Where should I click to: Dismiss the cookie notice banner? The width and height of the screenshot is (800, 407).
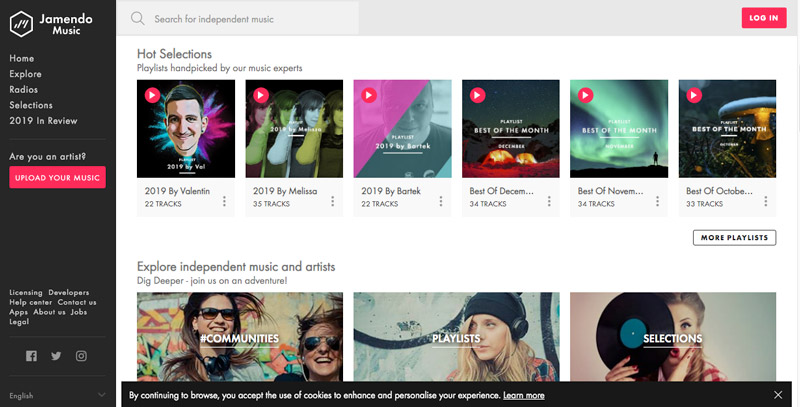[x=778, y=395]
